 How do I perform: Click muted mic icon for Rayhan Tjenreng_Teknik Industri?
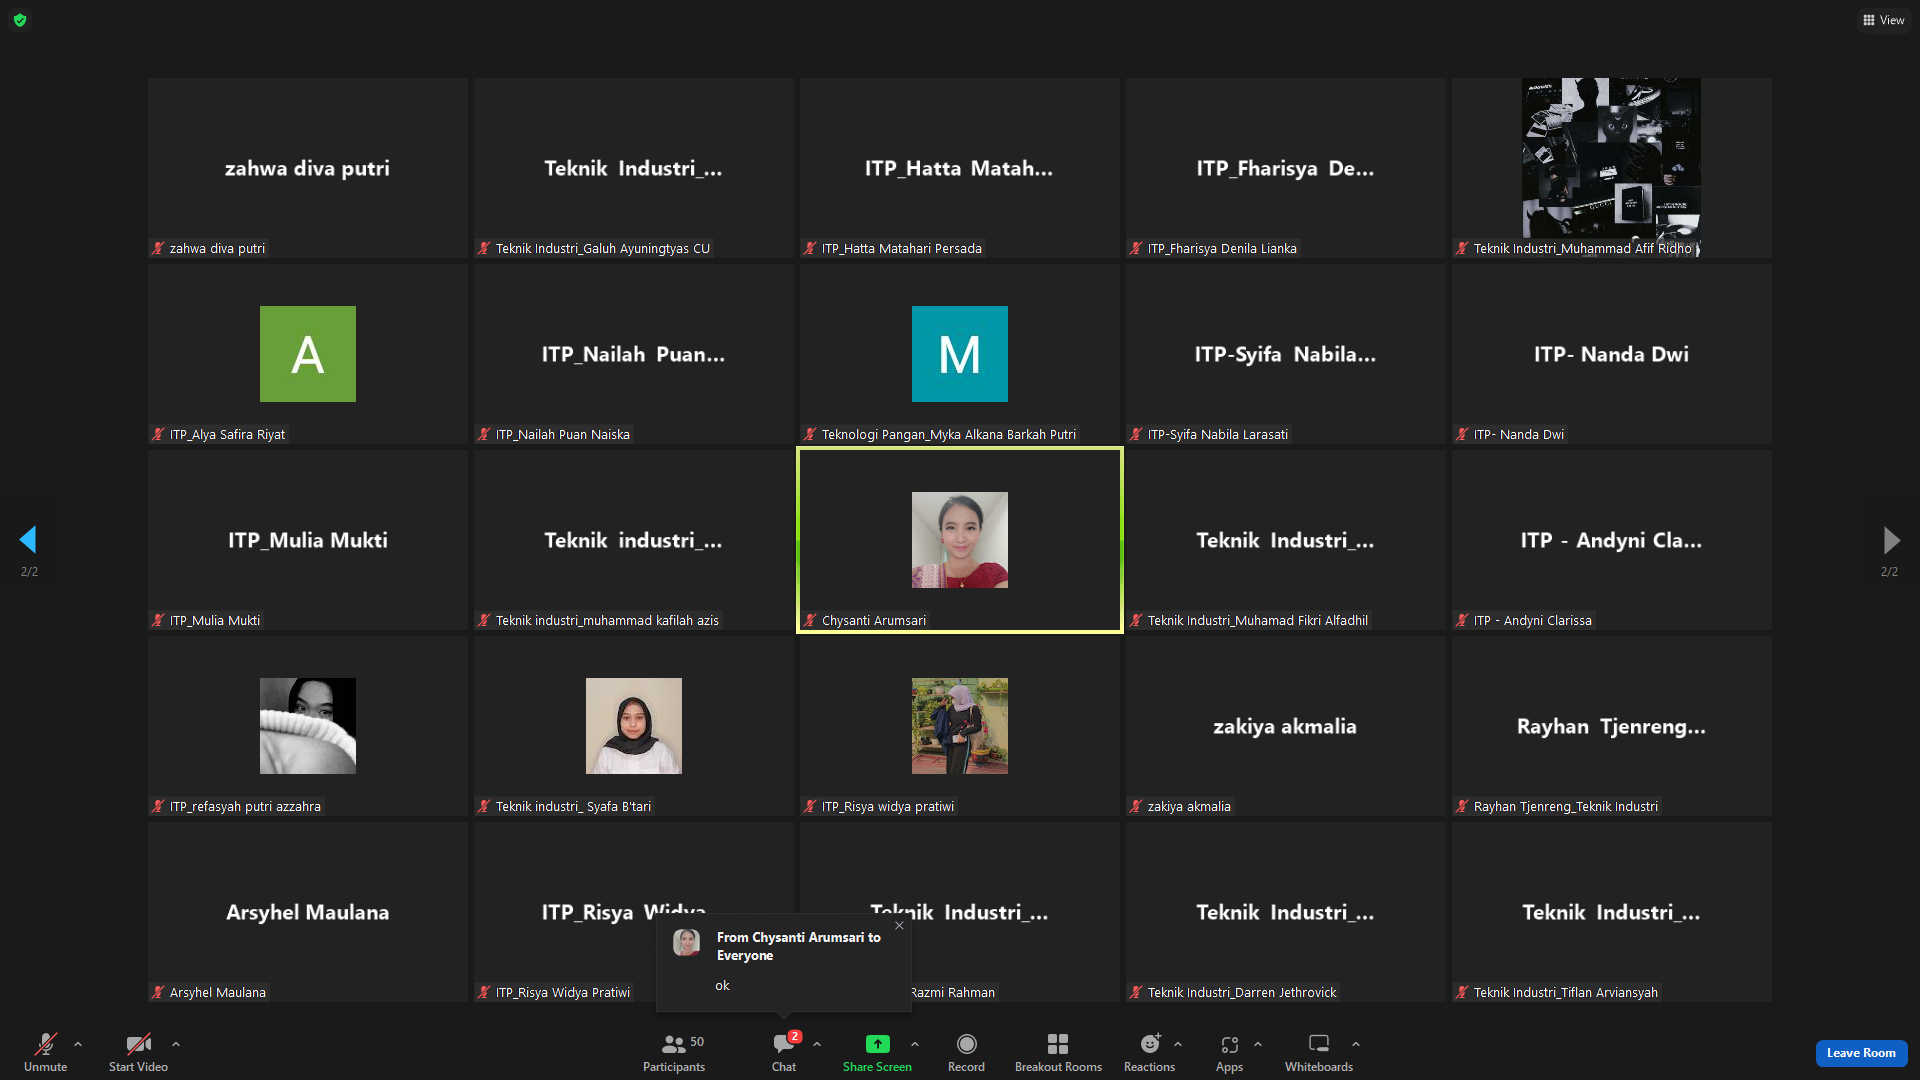click(1462, 806)
